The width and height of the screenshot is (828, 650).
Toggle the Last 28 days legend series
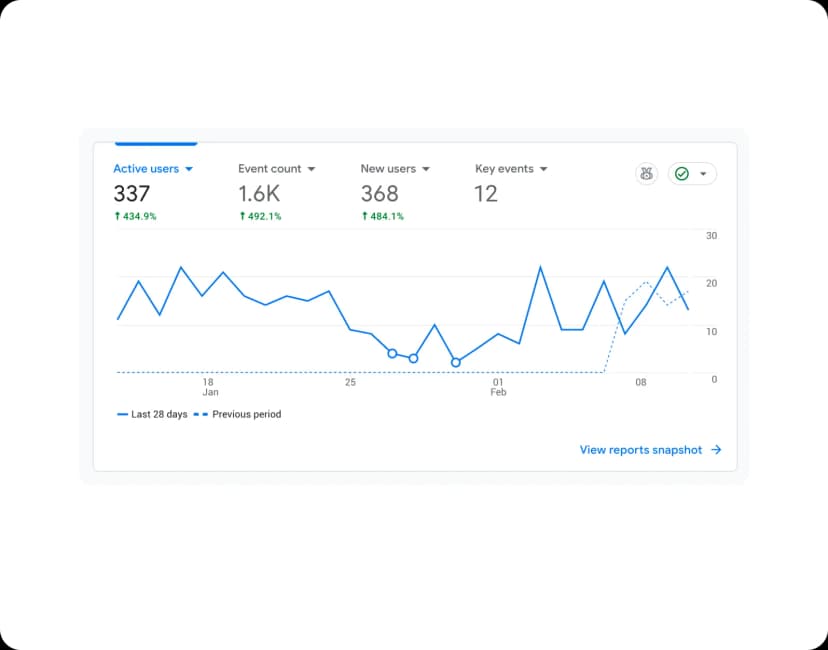(x=152, y=414)
